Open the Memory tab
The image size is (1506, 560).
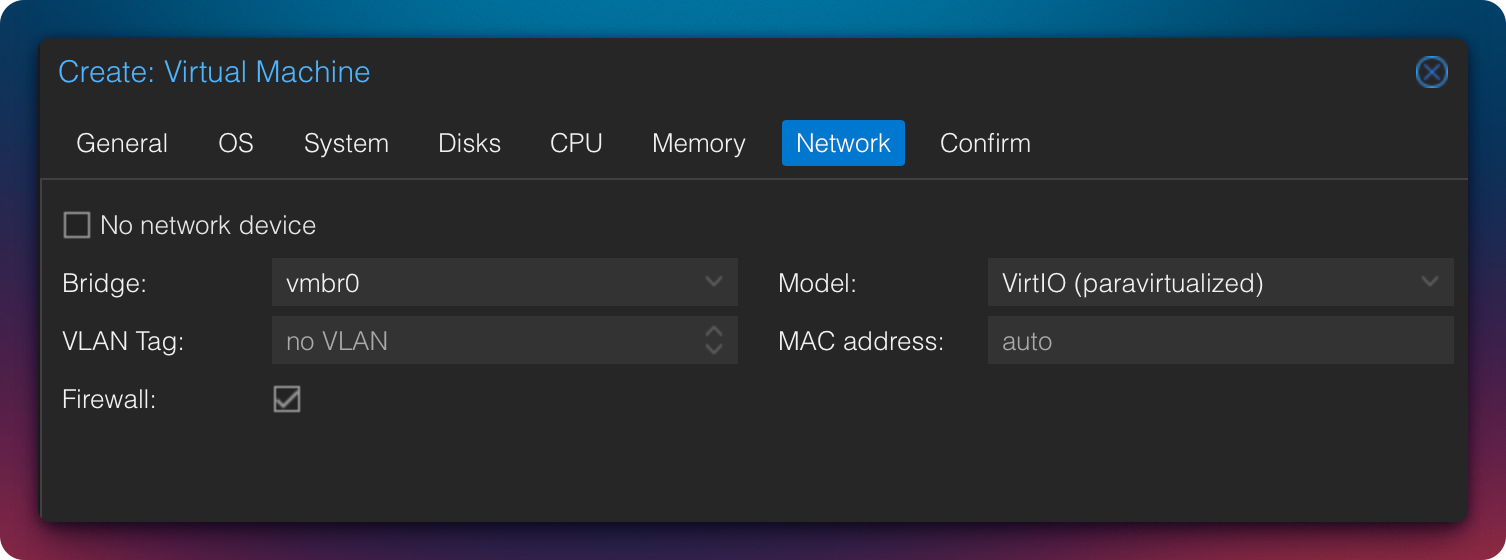pyautogui.click(x=698, y=143)
